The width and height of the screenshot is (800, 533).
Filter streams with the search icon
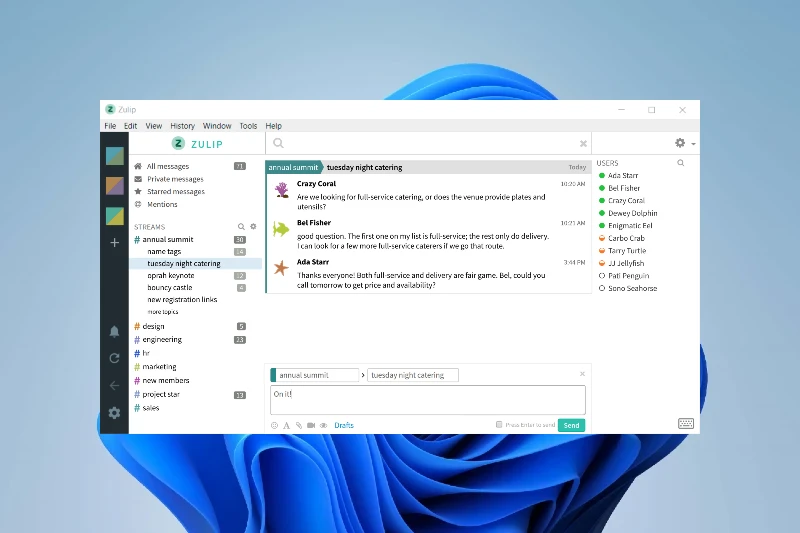[x=241, y=226]
